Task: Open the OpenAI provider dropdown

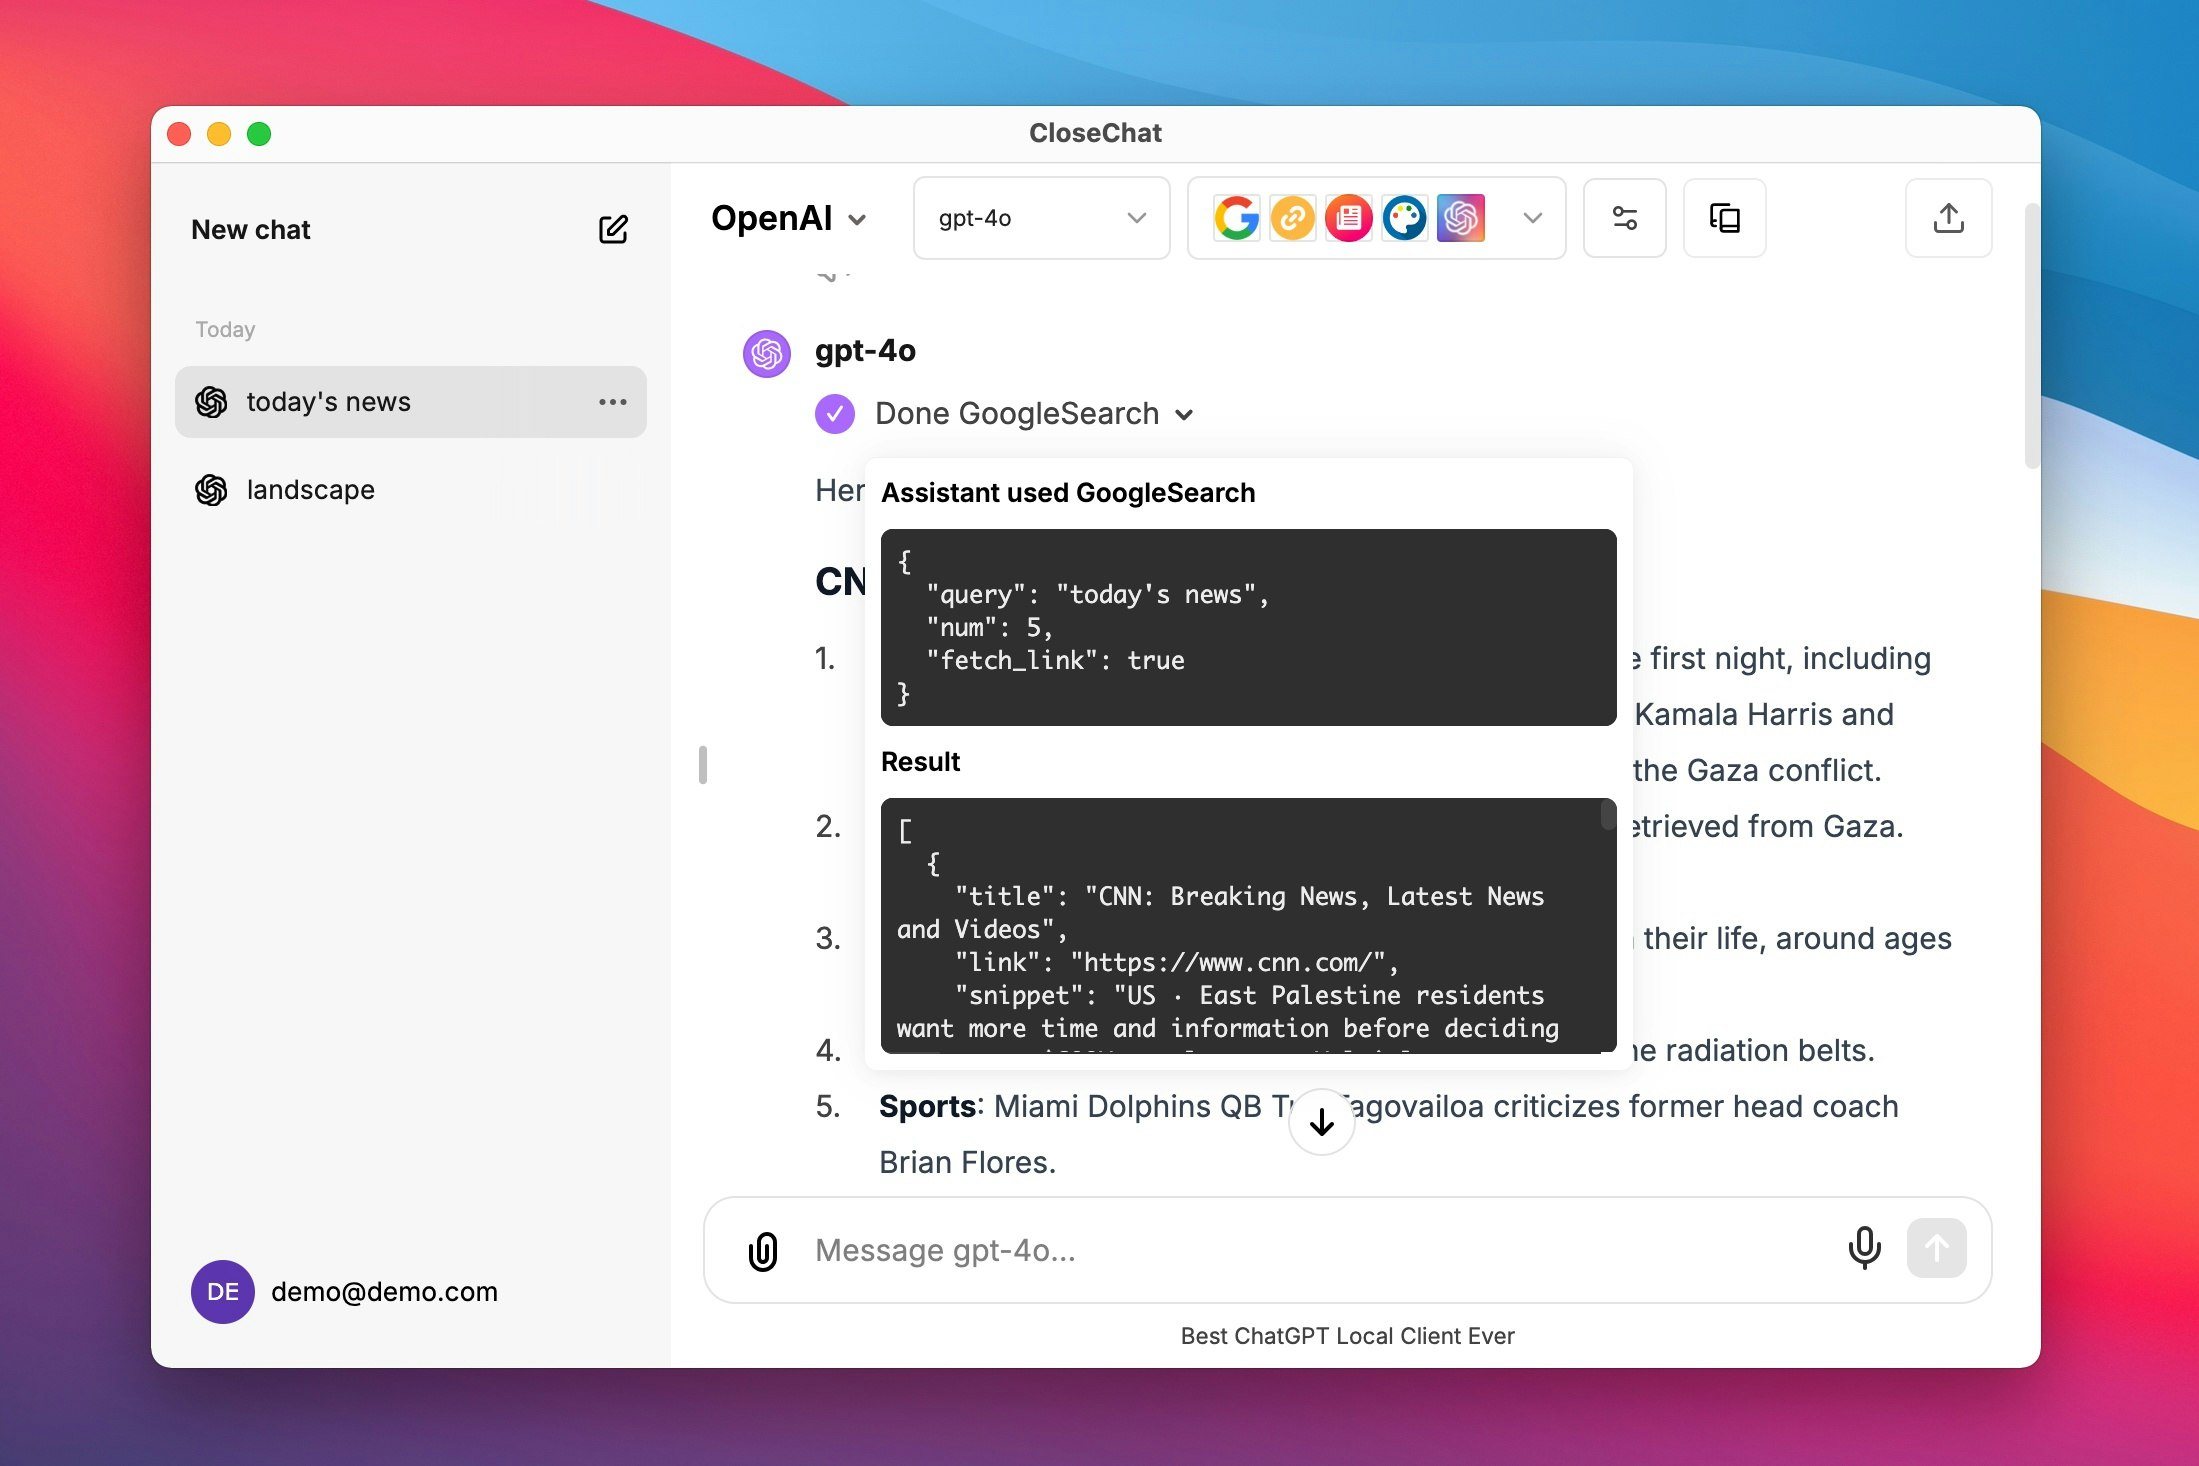Action: pos(788,218)
